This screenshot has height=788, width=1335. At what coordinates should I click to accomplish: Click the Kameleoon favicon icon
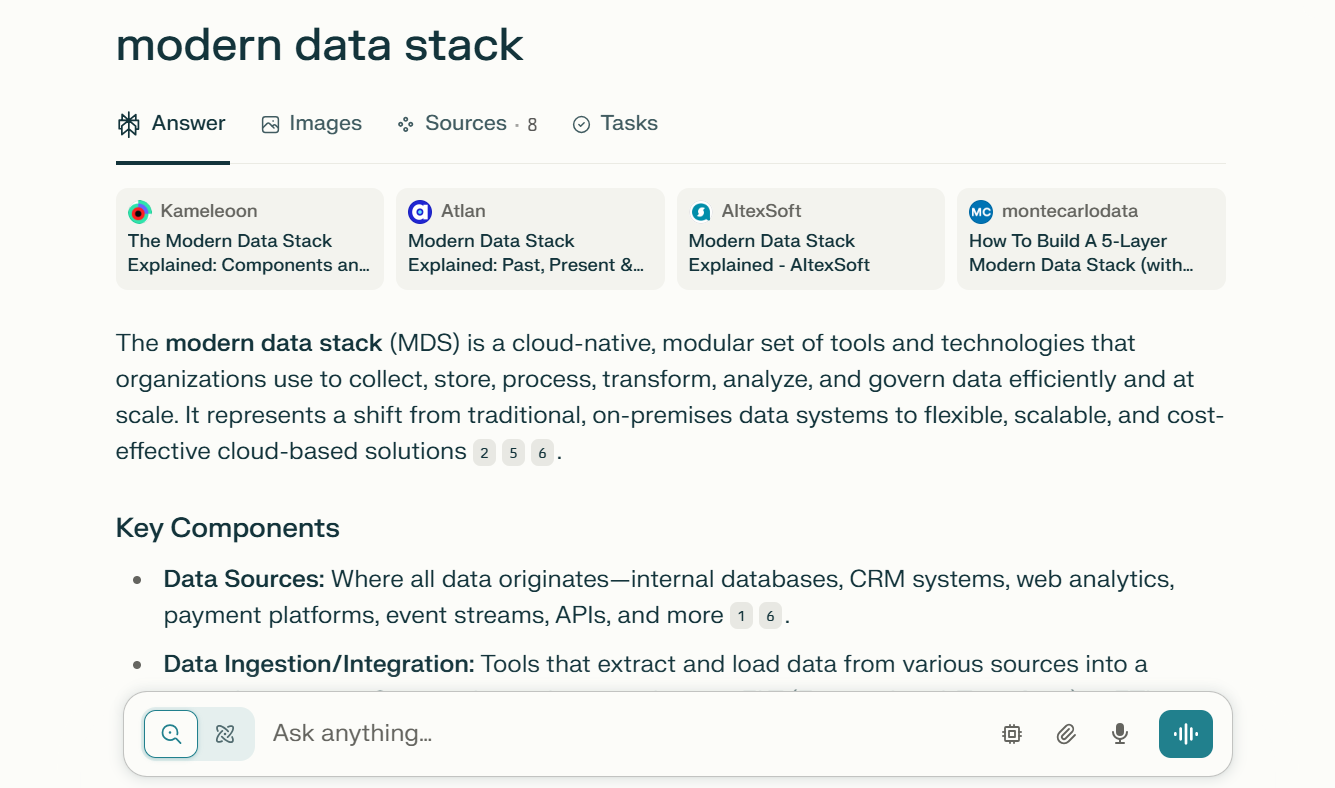[x=140, y=212]
